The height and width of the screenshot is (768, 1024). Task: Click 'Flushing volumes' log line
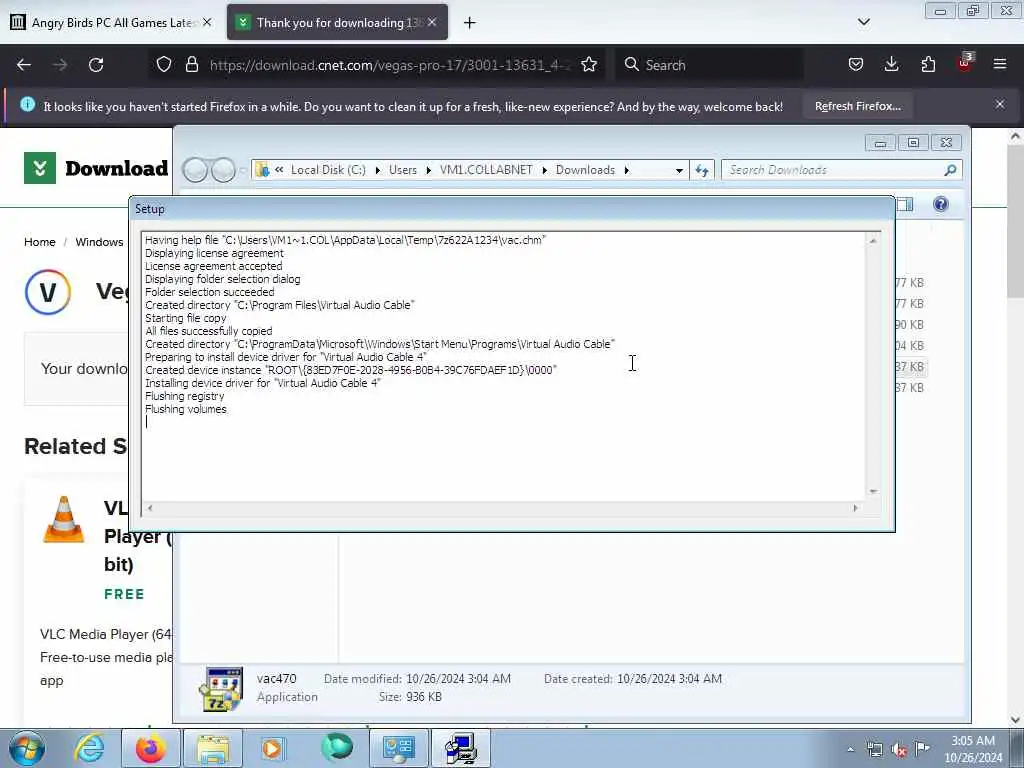click(x=185, y=409)
